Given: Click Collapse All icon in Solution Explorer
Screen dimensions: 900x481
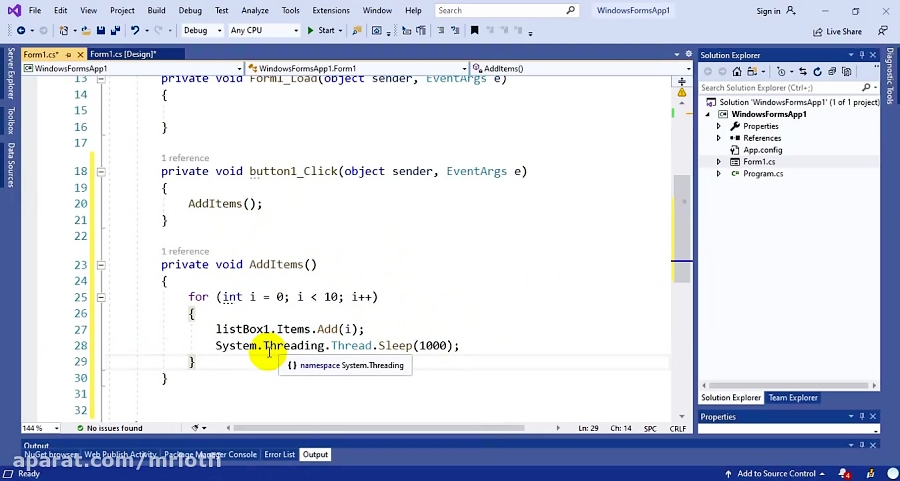Looking at the screenshot, I should coord(832,72).
